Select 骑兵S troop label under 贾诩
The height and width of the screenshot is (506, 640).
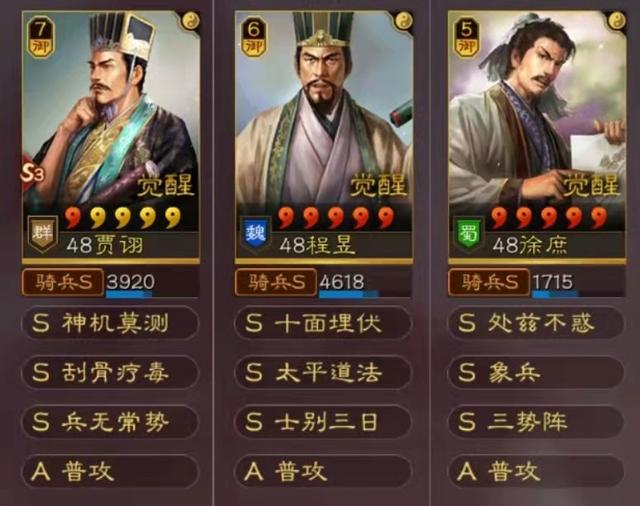(63, 282)
